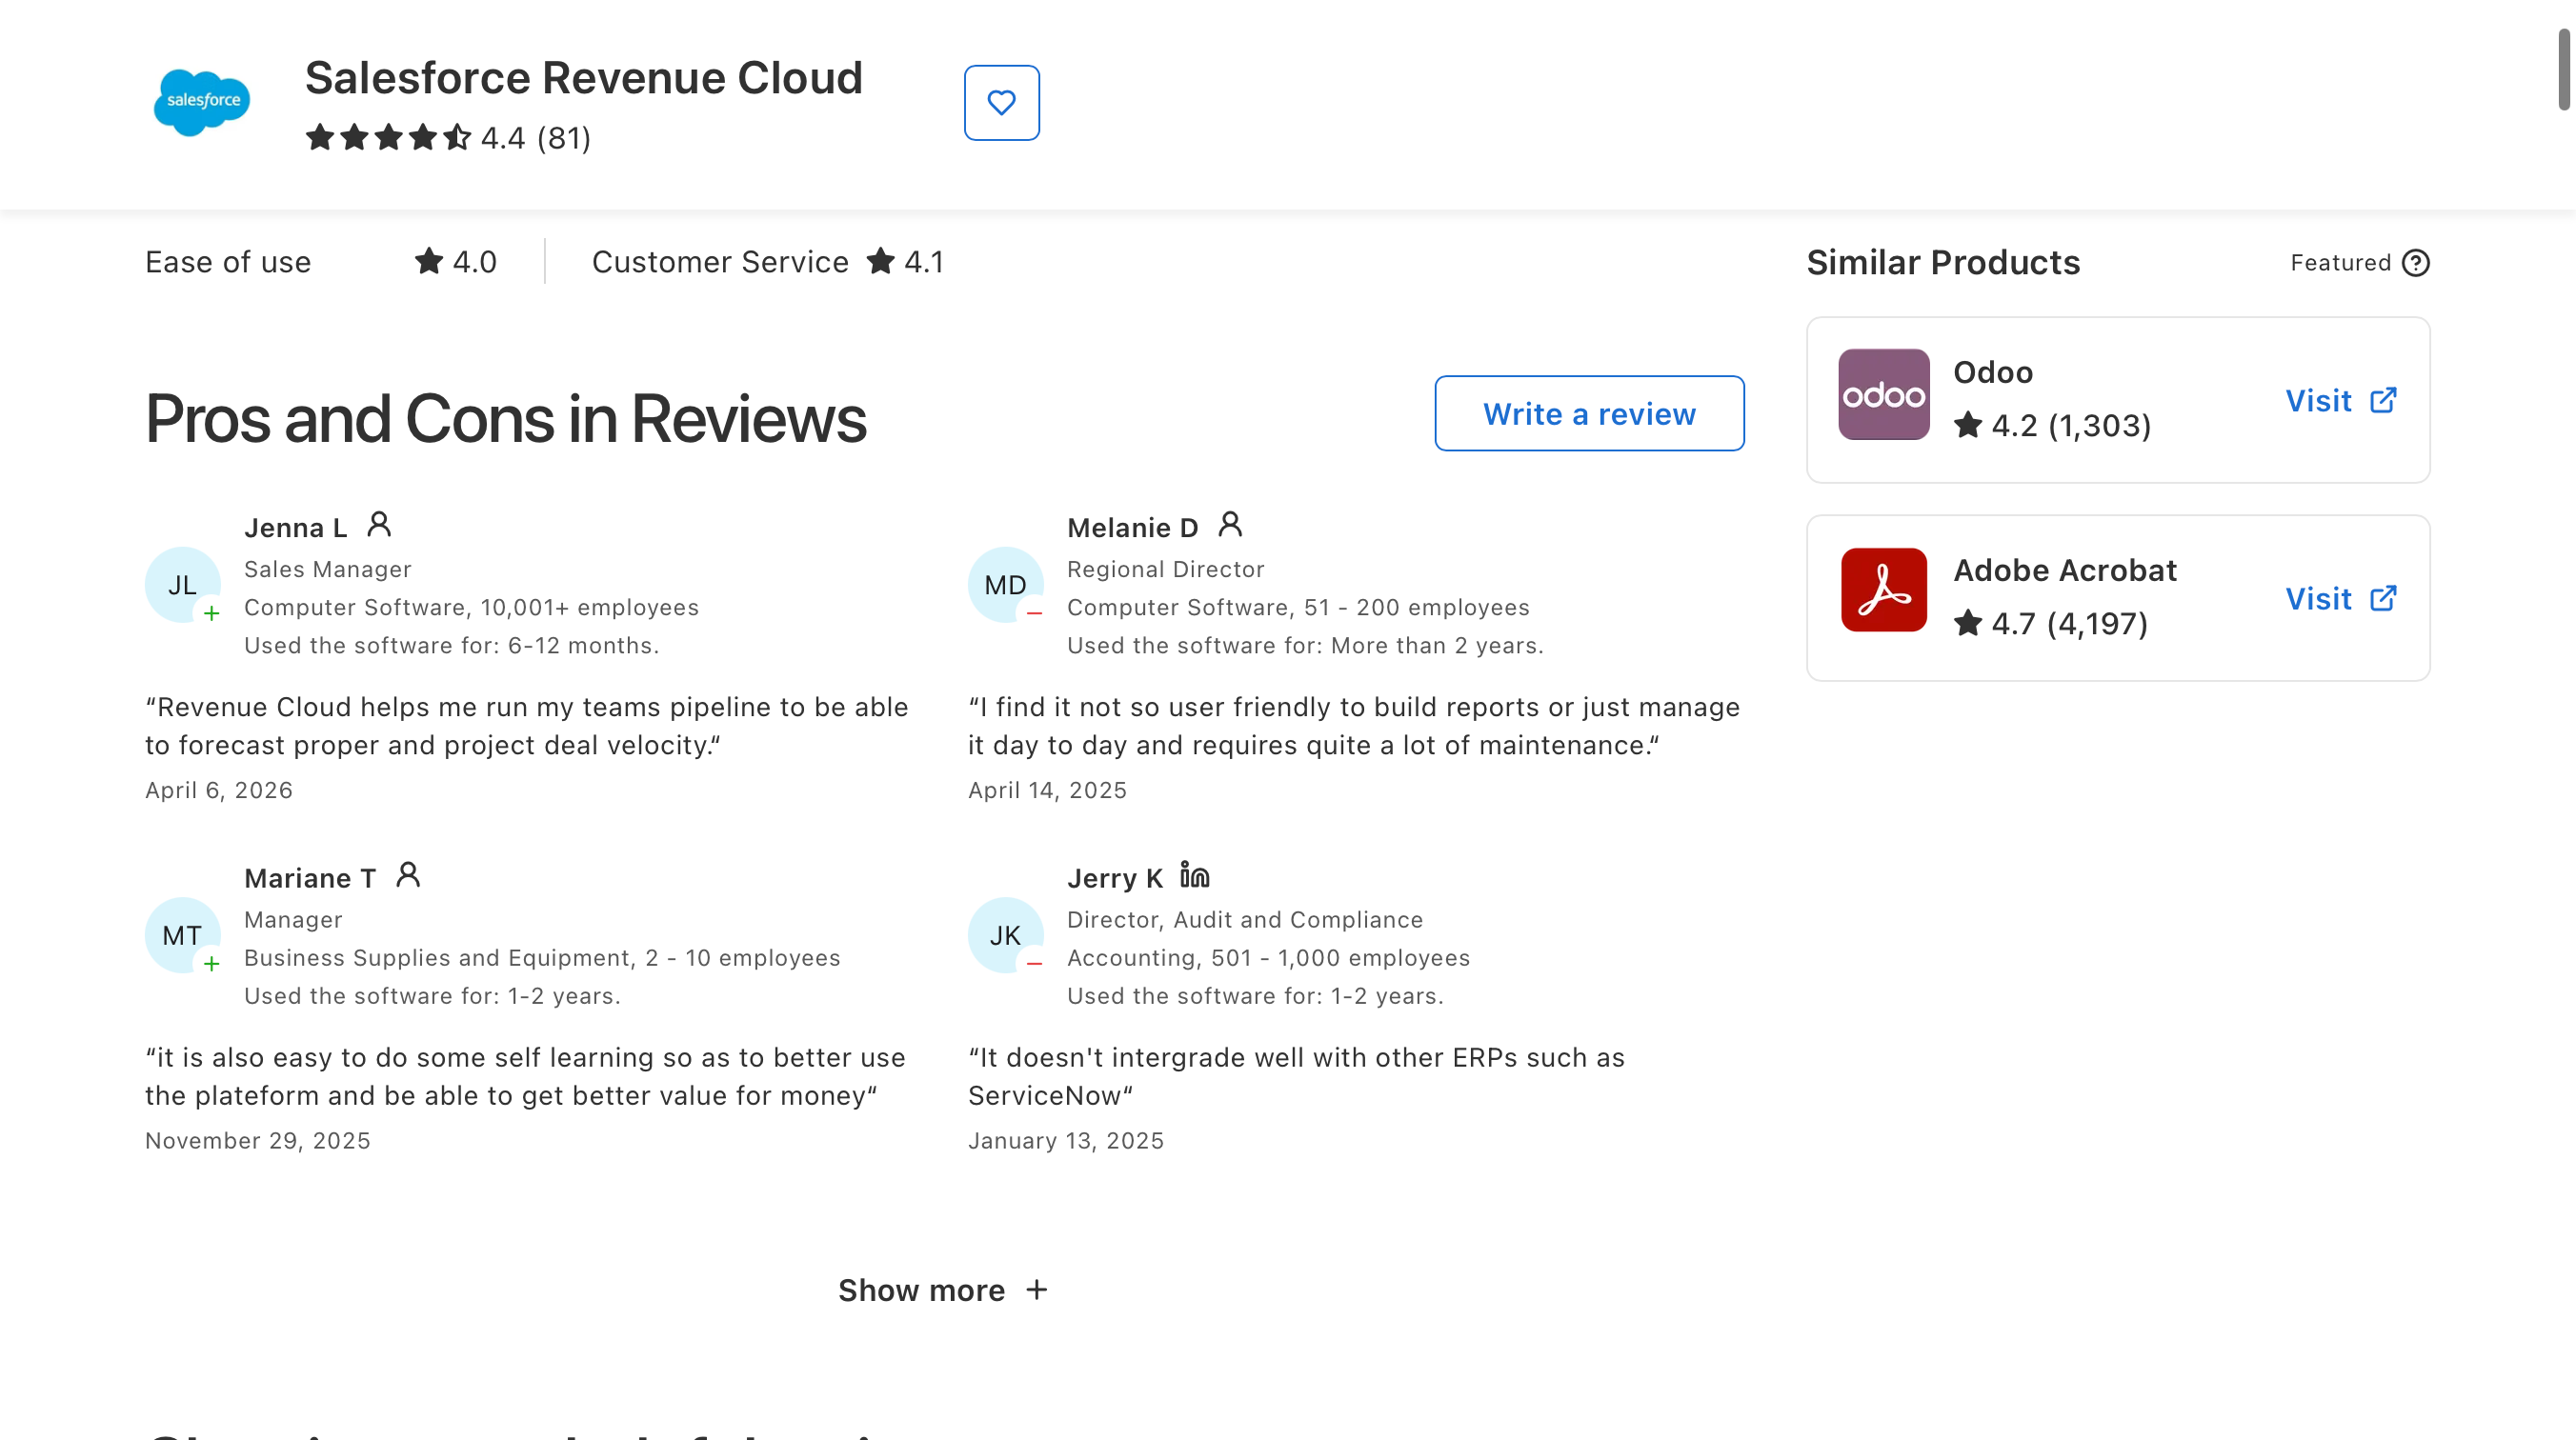
Task: Click the MT reviewer avatar
Action: pyautogui.click(x=183, y=935)
